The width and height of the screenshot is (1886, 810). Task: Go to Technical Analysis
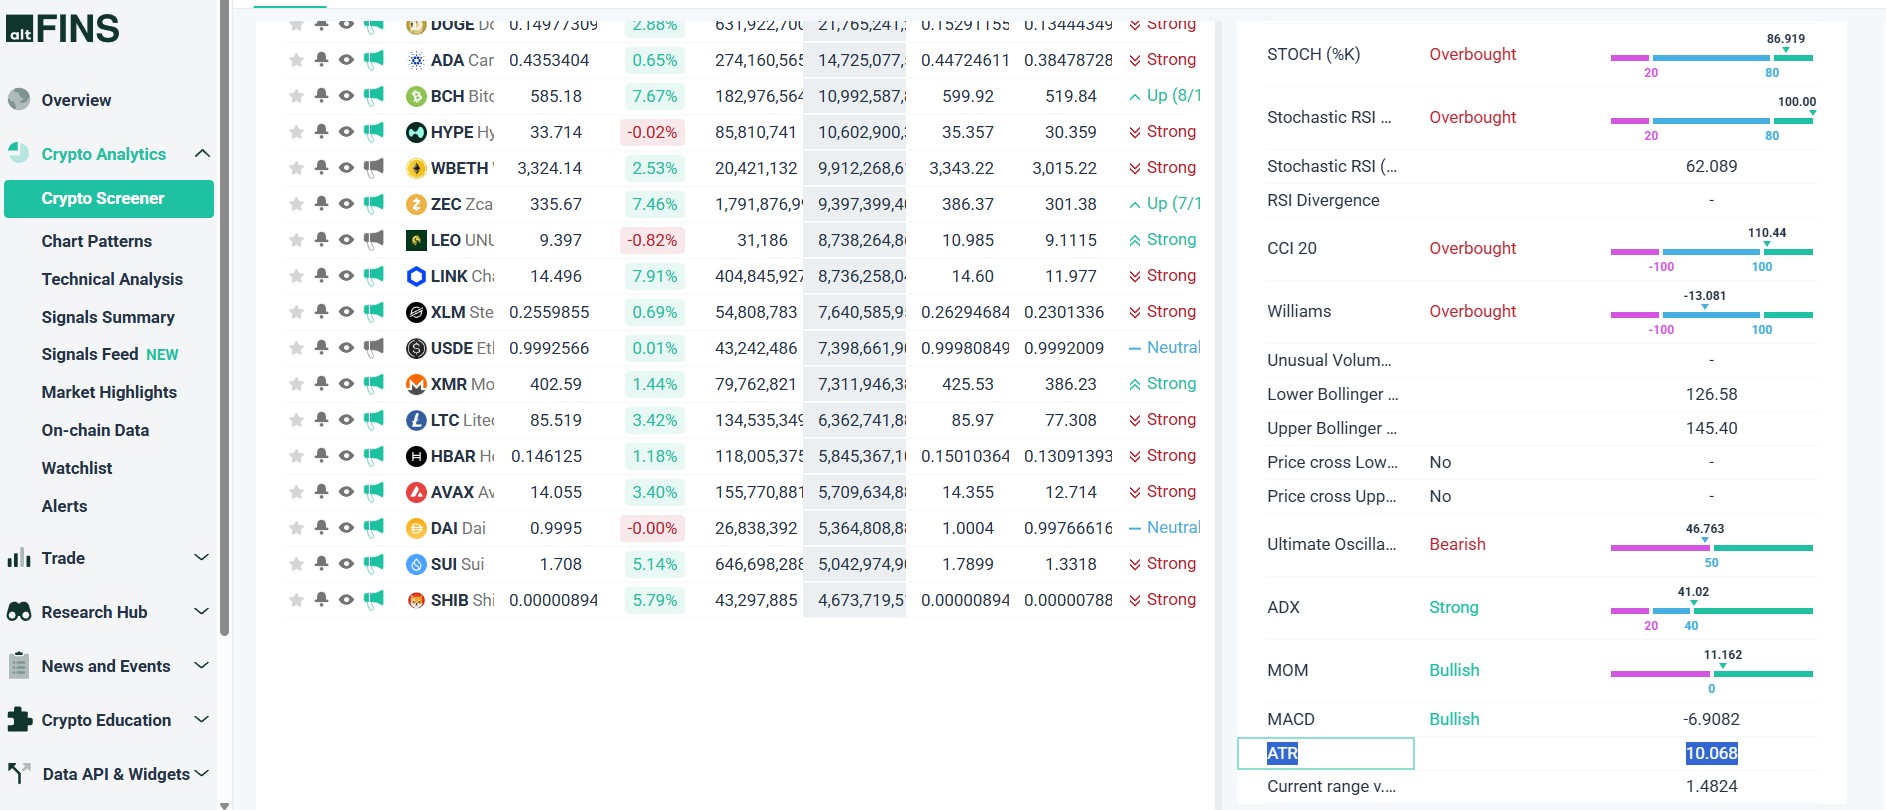pyautogui.click(x=112, y=279)
